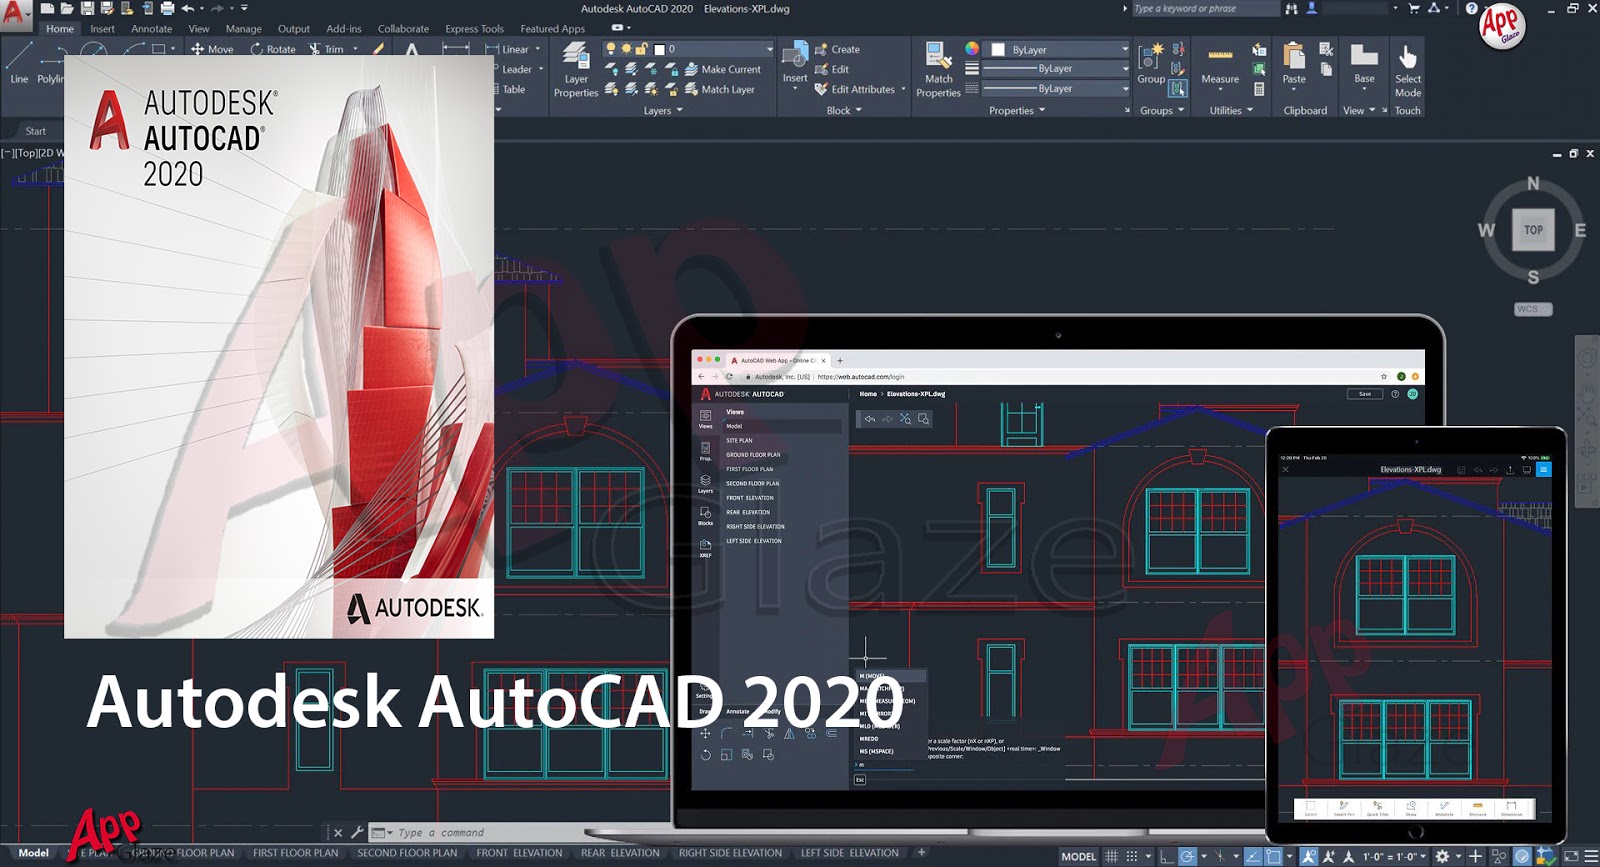Open the annotation scale 1'-0" dropdown

pos(1395,856)
